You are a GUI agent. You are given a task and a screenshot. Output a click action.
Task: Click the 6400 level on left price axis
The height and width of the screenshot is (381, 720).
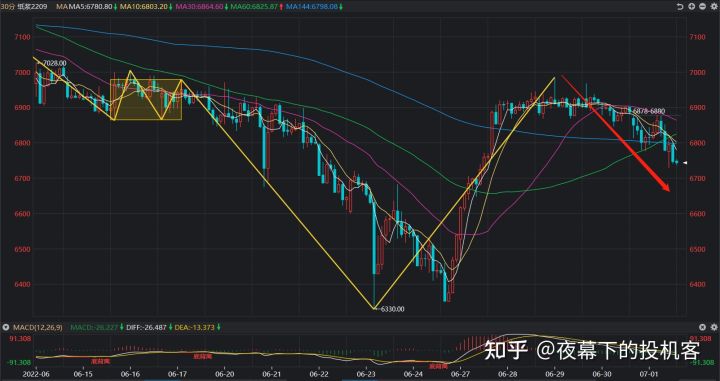click(22, 285)
